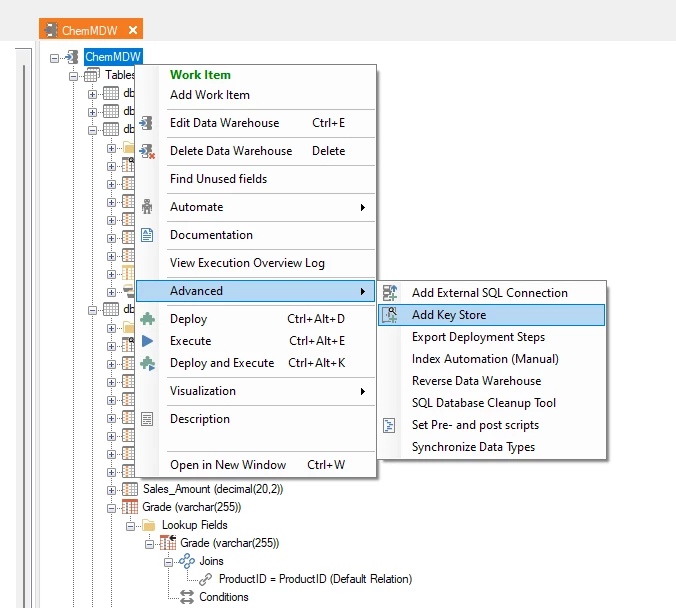
Task: Select the ChemMDW tab label
Action: click(x=90, y=31)
